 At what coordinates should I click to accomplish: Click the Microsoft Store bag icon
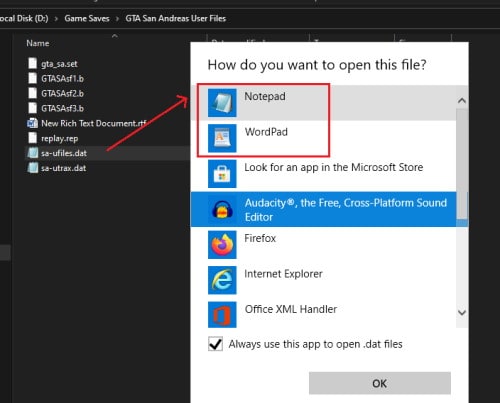pyautogui.click(x=222, y=174)
